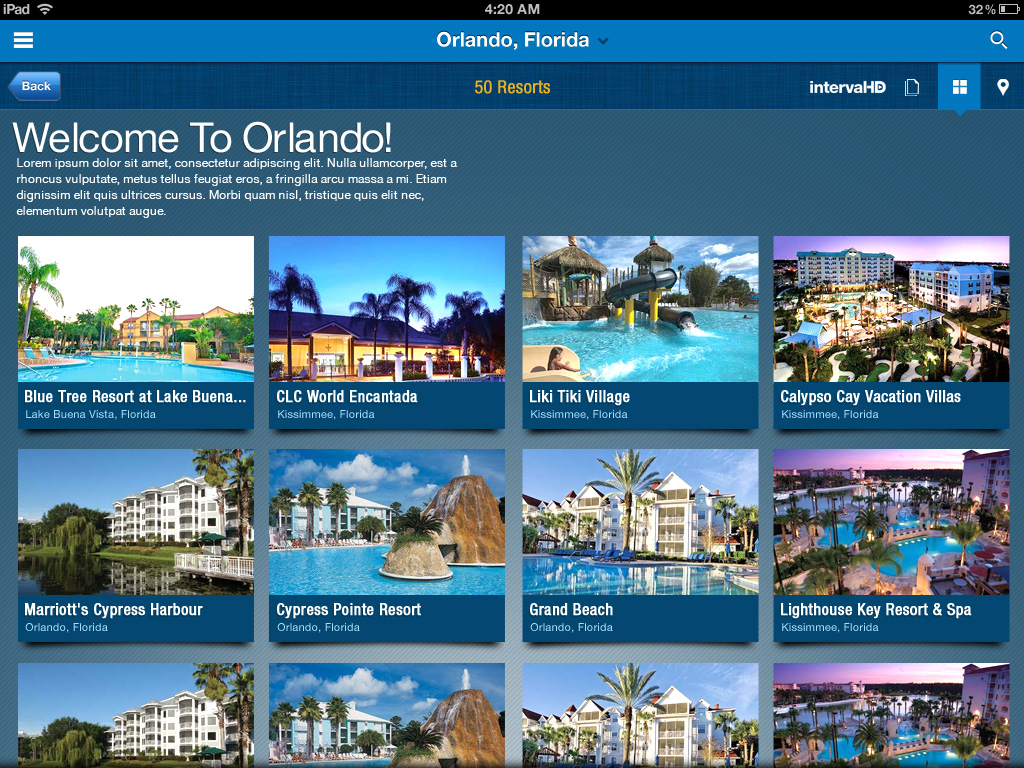Tap the 50 Resorts count label

(x=512, y=87)
